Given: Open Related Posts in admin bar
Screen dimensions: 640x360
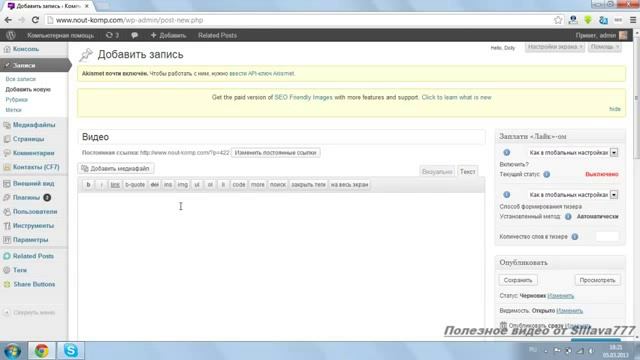Looking at the screenshot, I should click(x=217, y=36).
